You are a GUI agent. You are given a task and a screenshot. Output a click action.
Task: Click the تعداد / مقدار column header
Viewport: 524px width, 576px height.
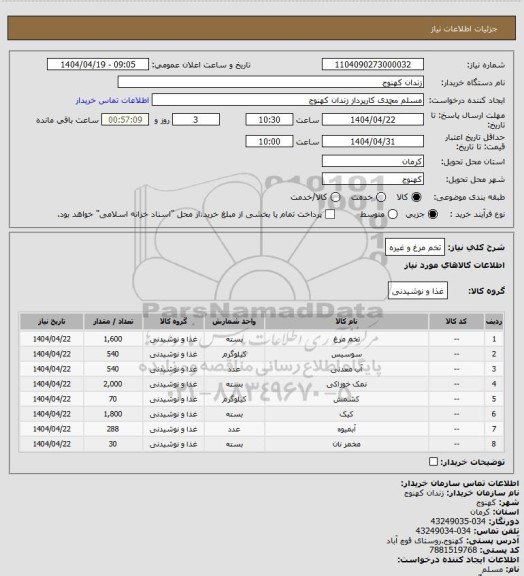tap(113, 321)
